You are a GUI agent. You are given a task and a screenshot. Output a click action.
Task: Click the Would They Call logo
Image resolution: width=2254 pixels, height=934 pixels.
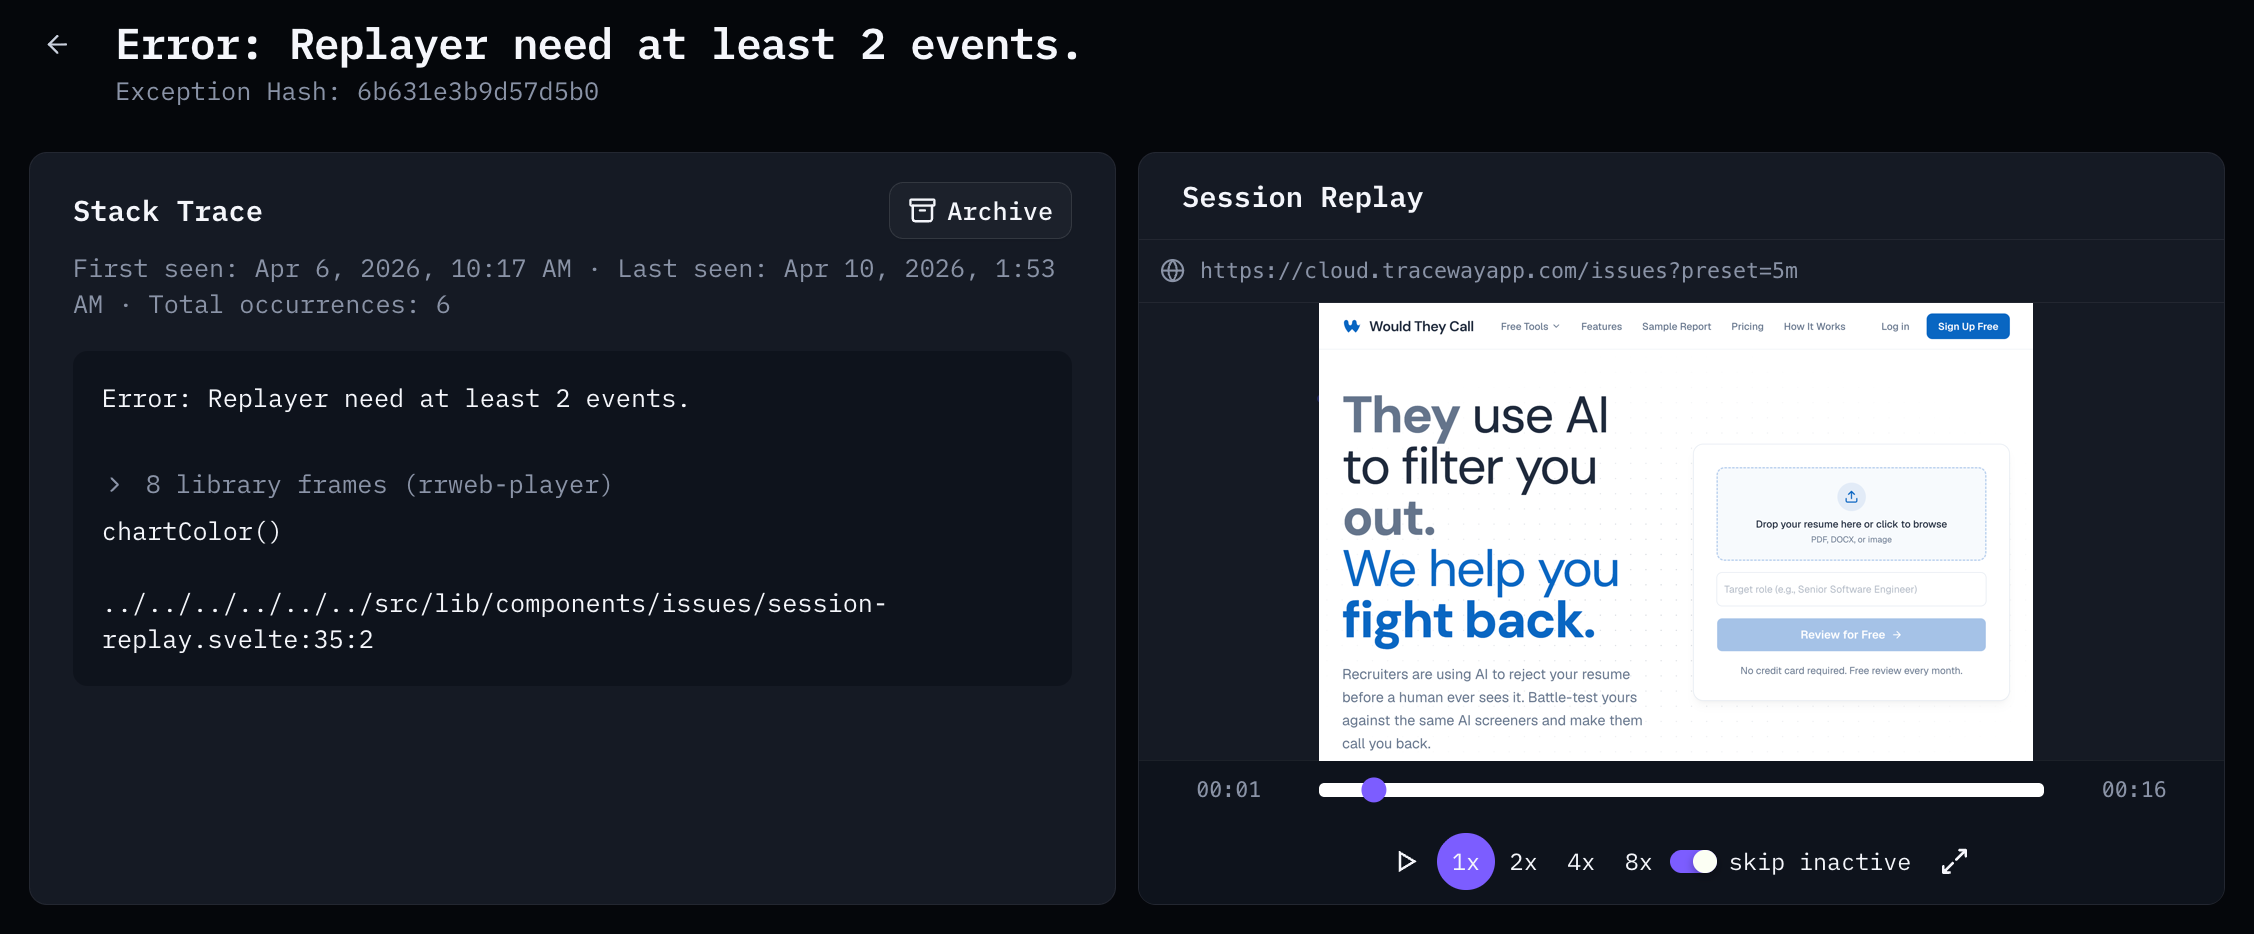click(1409, 326)
